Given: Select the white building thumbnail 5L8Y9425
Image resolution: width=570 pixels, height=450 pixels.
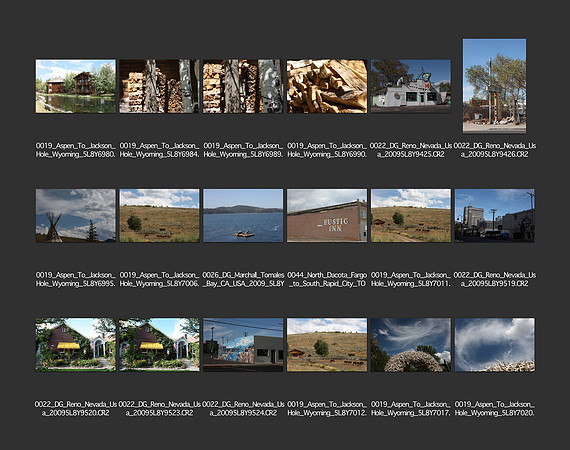Looking at the screenshot, I should pos(411,86).
